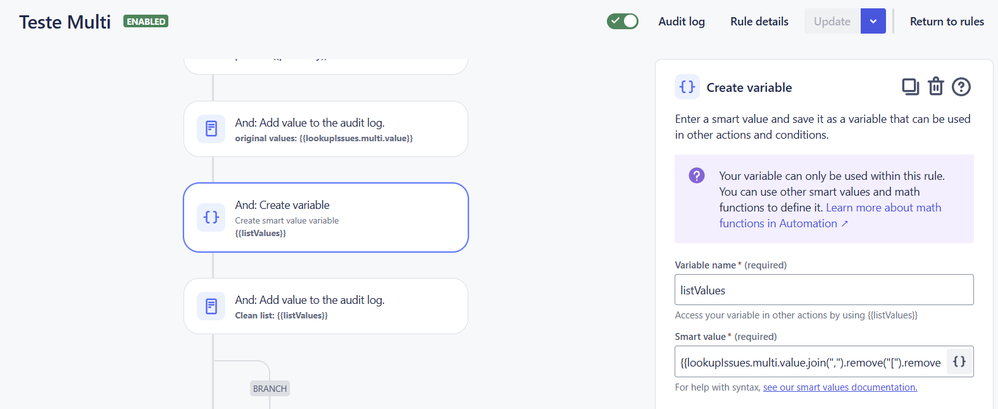Toggle the rule enabled switch off
This screenshot has width=998, height=409.
(x=622, y=21)
